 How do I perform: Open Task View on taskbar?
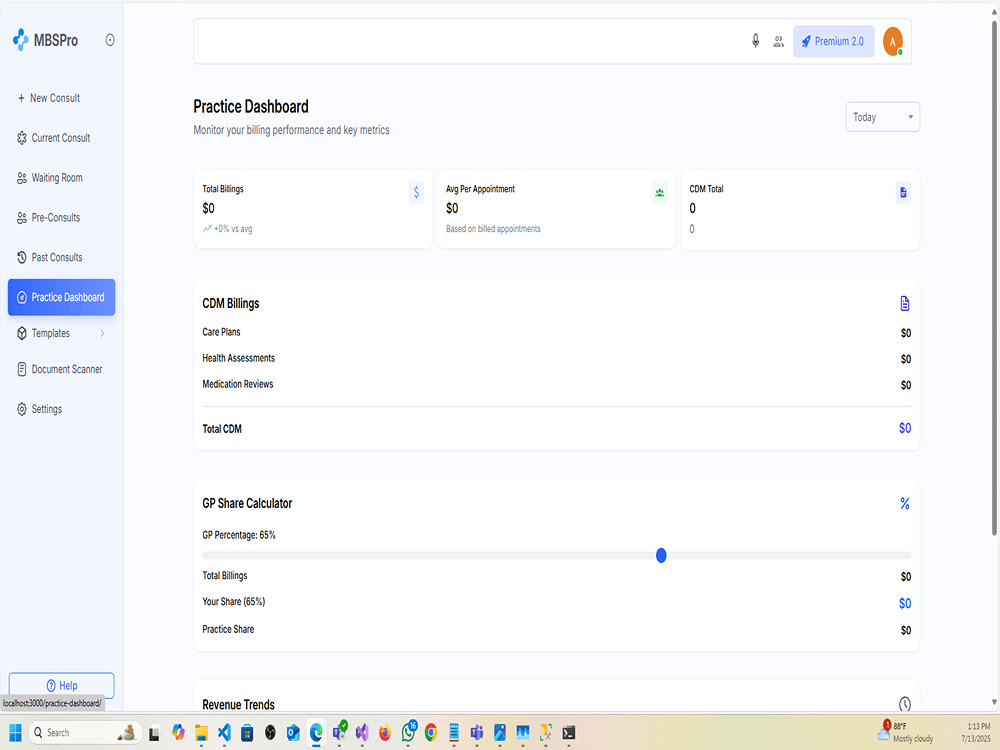point(154,733)
